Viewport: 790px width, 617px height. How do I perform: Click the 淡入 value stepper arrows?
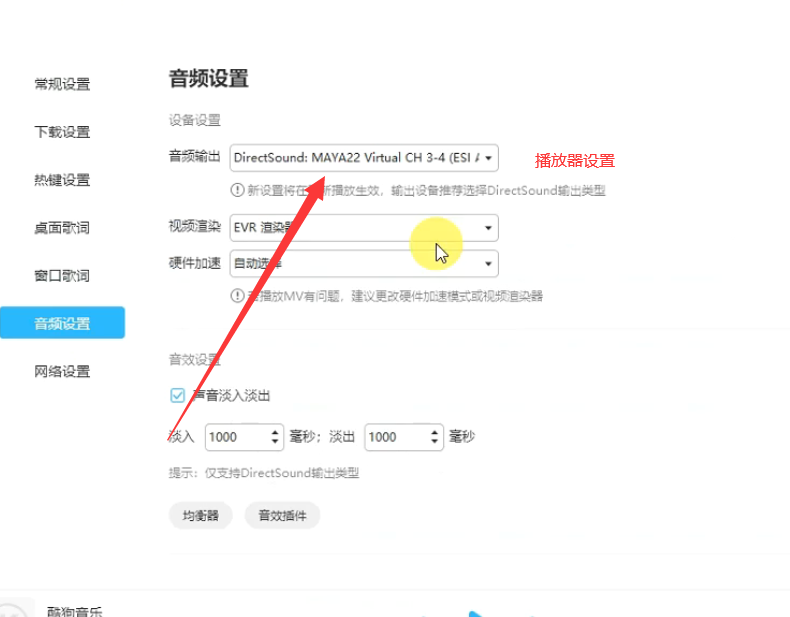tap(275, 437)
